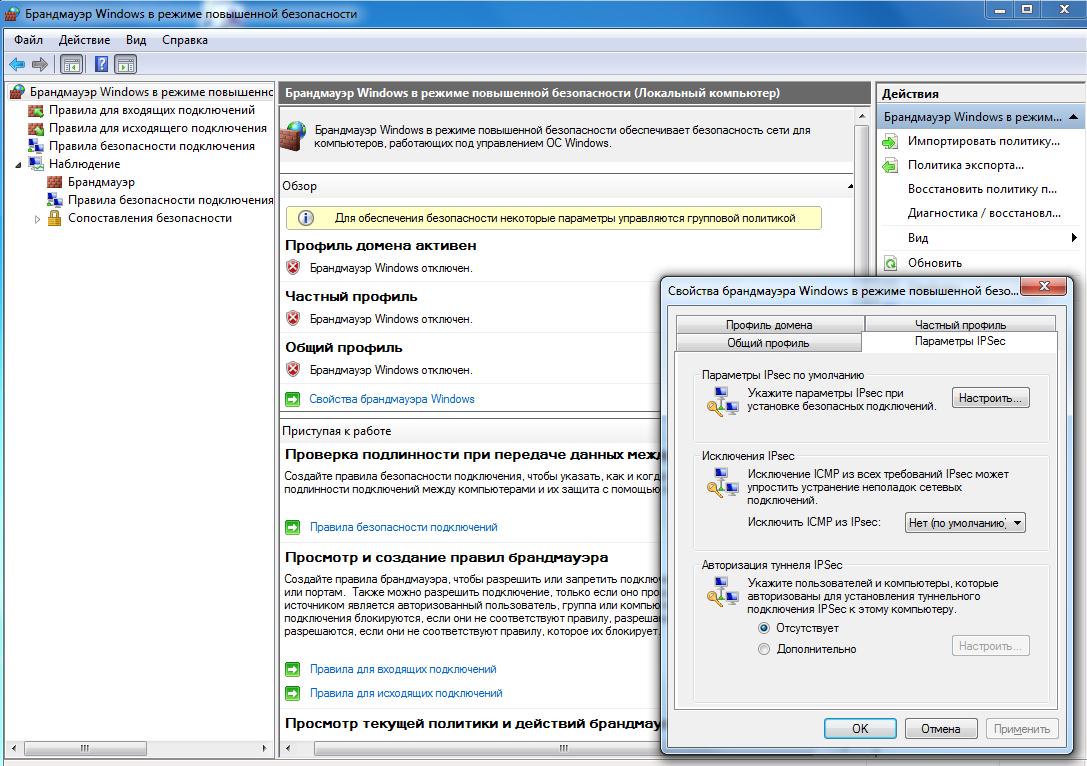
Task: Select the Параметры IPSec tab
Action: 960,341
